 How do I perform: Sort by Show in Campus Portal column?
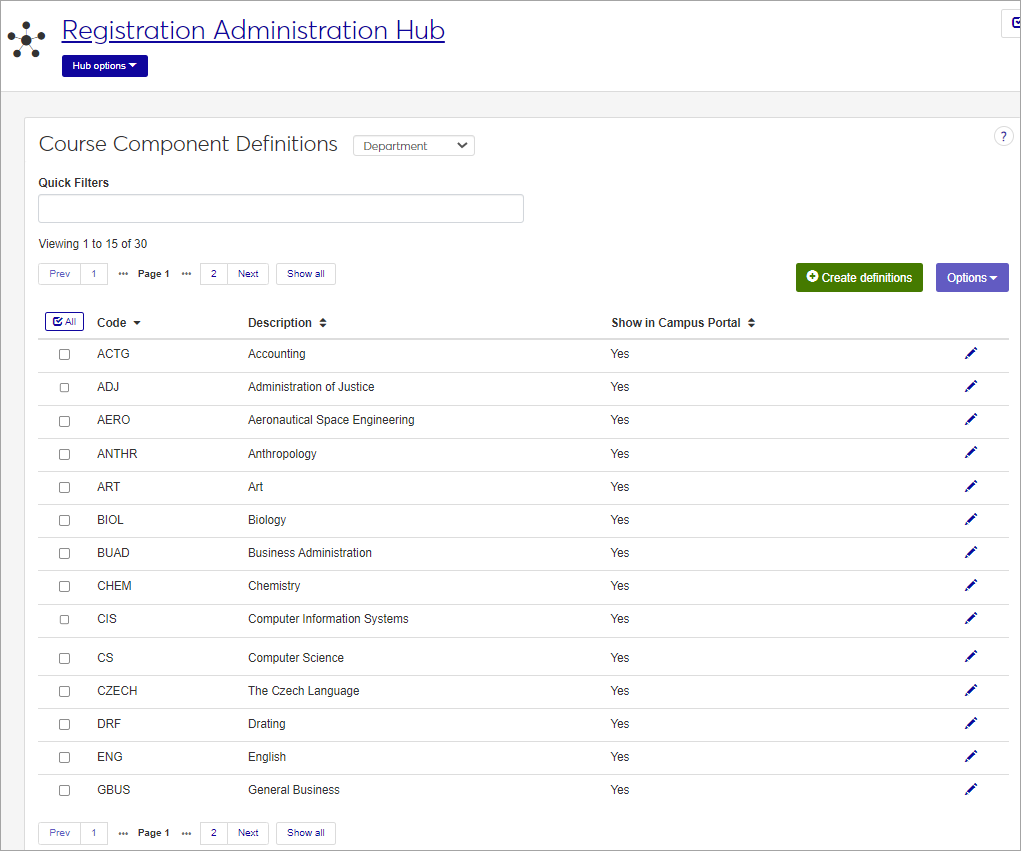click(682, 323)
